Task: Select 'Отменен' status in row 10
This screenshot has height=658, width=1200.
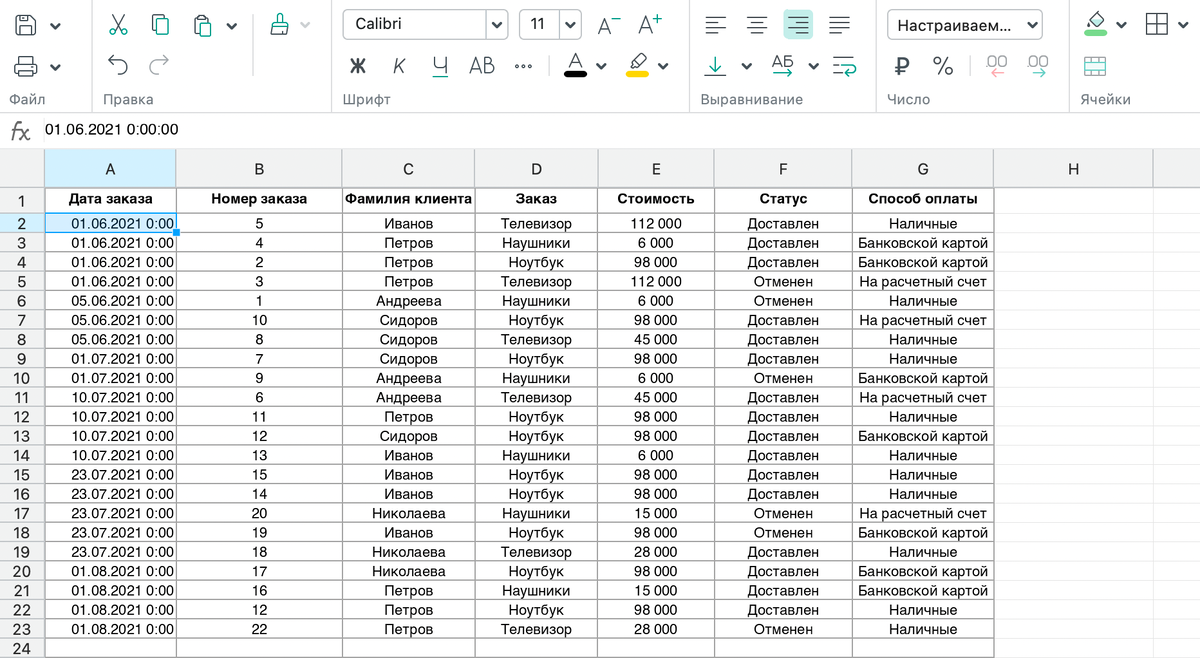Action: tap(783, 378)
